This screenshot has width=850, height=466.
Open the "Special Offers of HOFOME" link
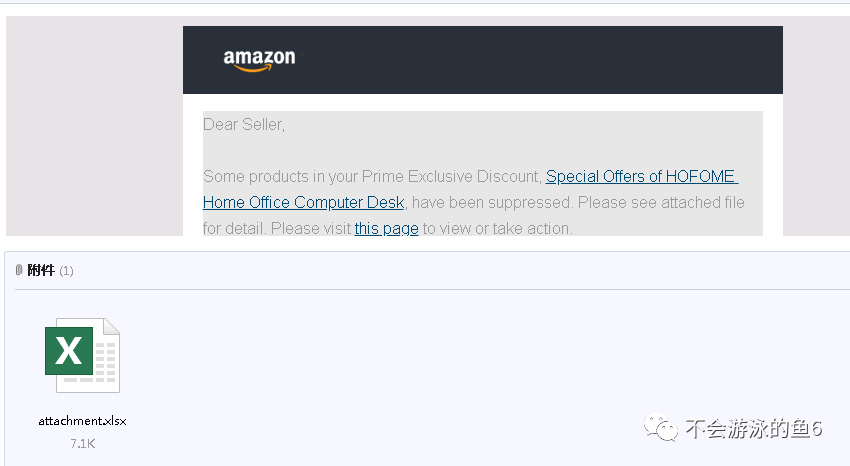point(641,176)
